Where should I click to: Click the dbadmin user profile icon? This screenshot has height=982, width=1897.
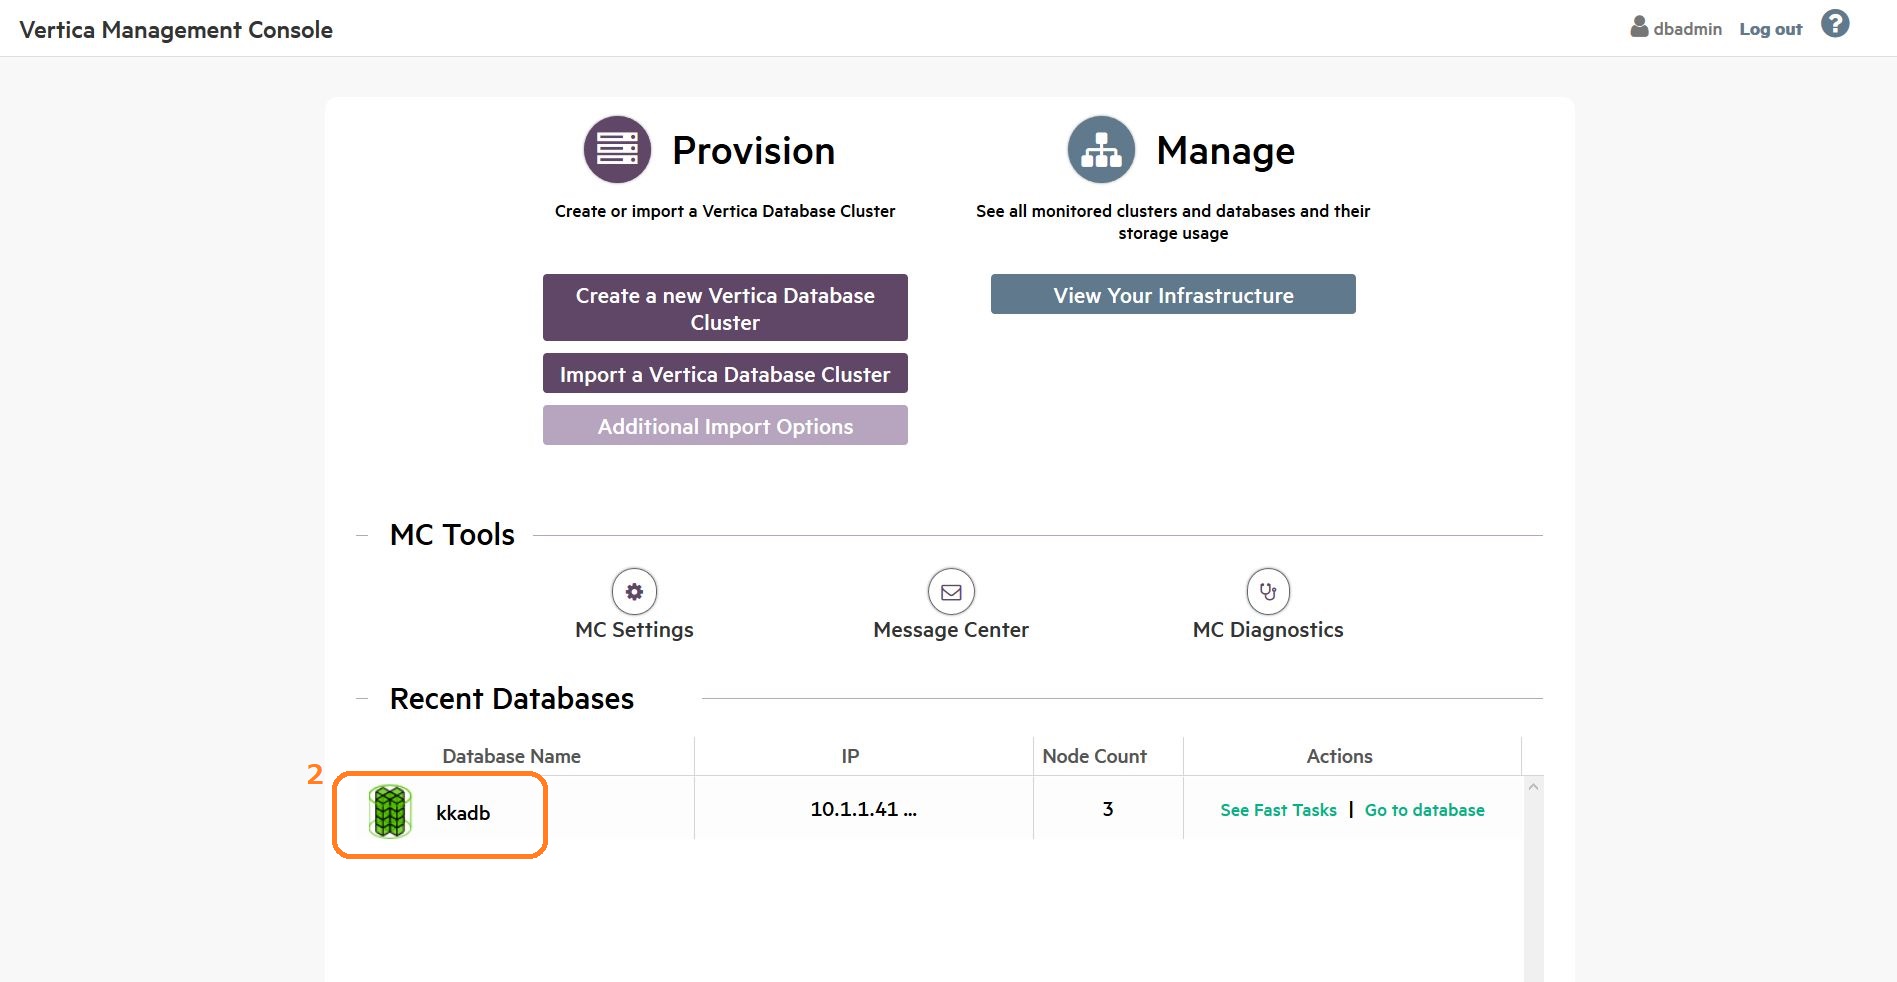click(x=1639, y=27)
